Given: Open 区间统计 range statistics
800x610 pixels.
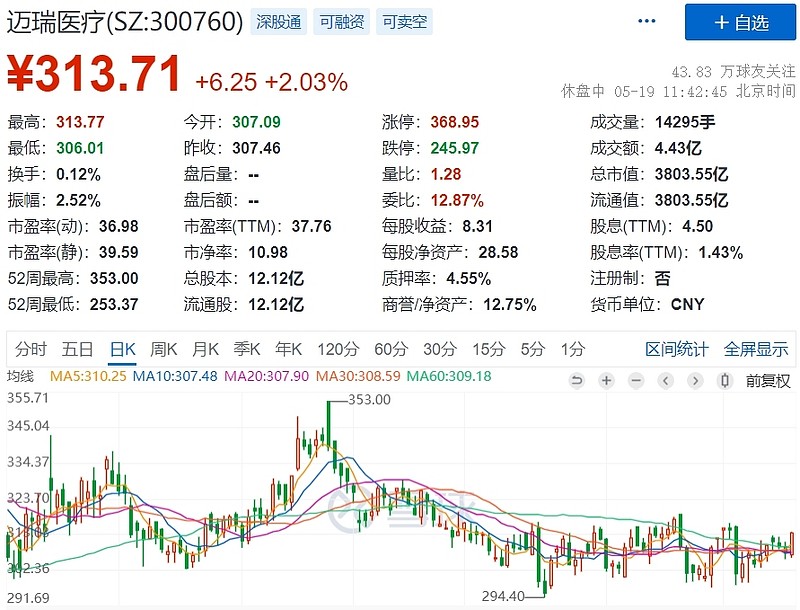Looking at the screenshot, I should pos(677,349).
